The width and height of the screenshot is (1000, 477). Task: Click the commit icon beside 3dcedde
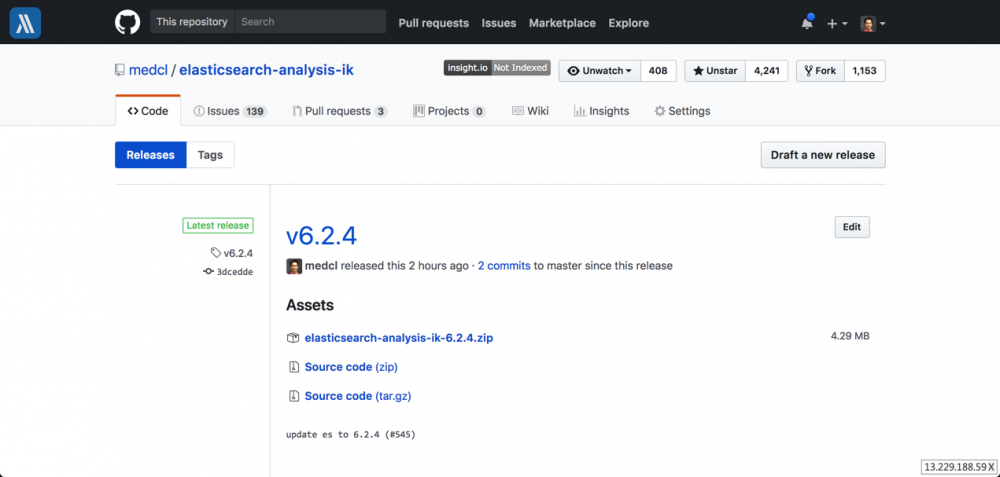click(209, 272)
